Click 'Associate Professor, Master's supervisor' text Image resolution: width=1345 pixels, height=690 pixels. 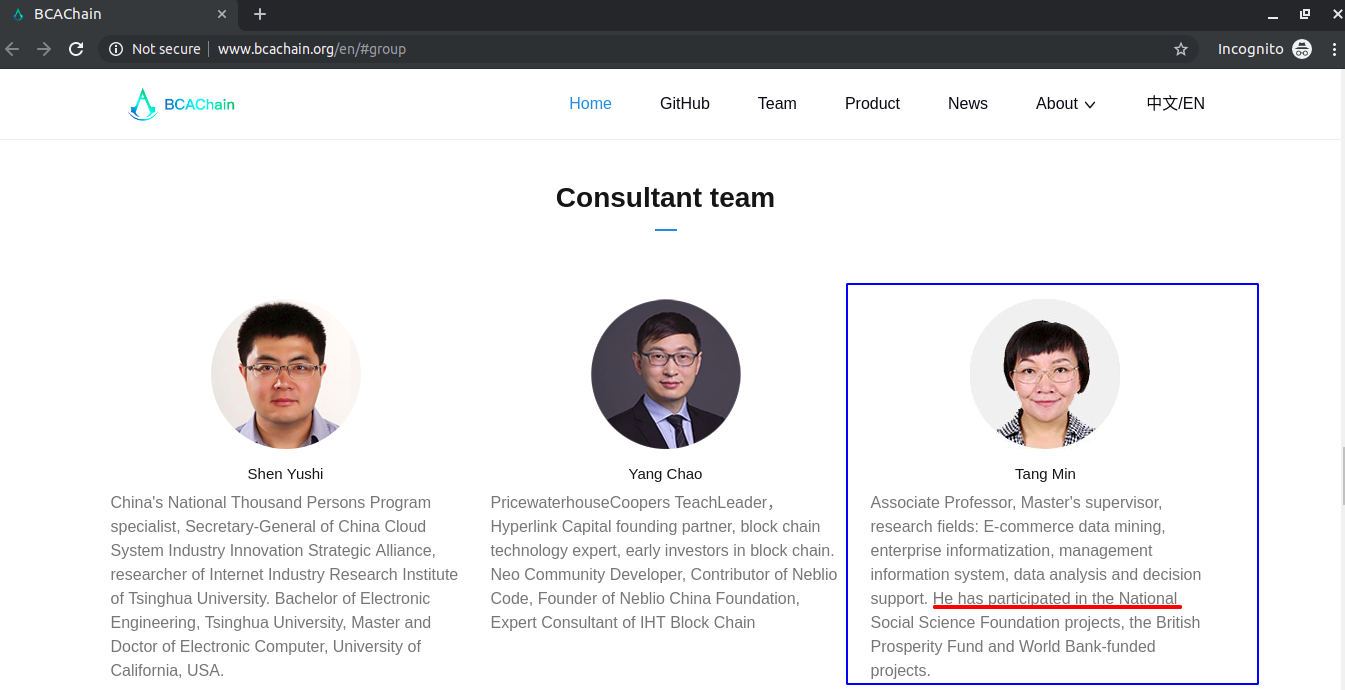click(x=1016, y=503)
